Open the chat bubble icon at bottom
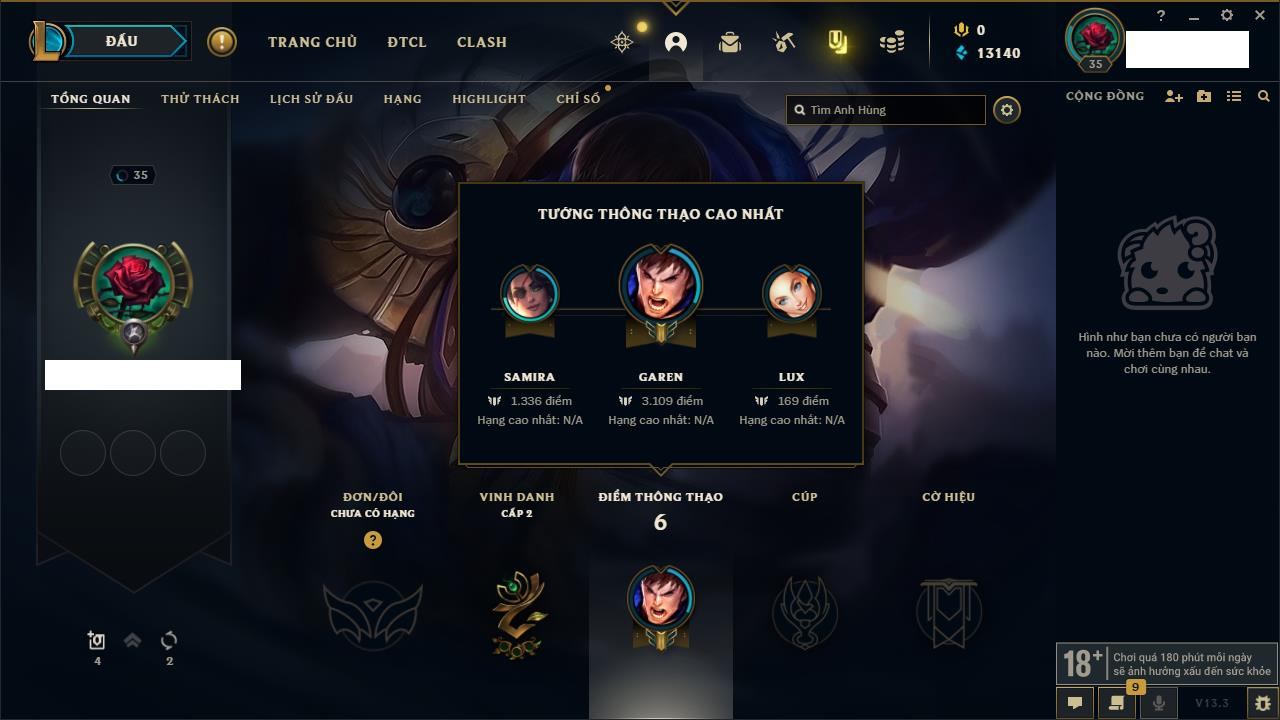1280x720 pixels. click(1075, 703)
